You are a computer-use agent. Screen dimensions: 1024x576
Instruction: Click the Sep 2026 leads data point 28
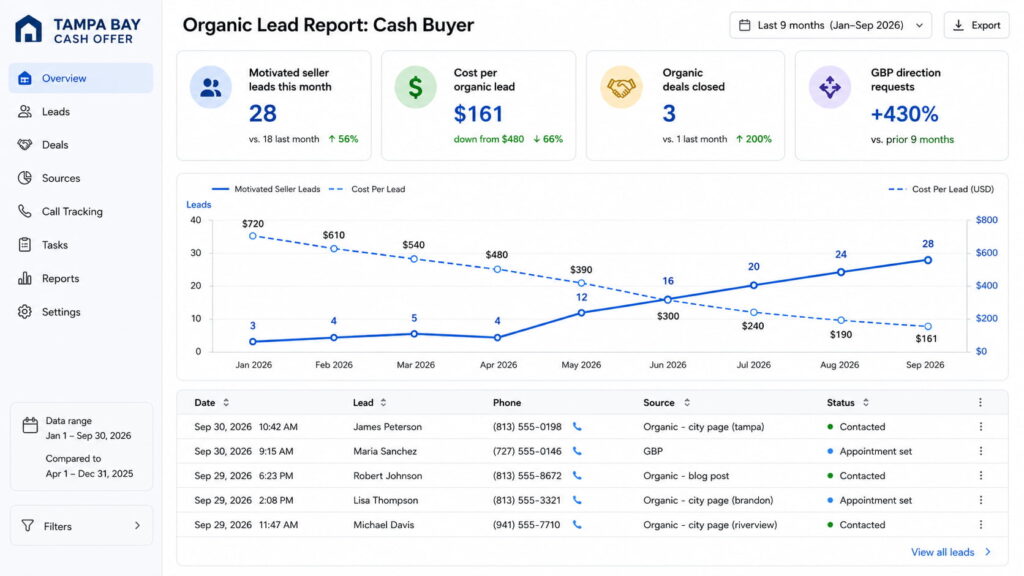[x=928, y=260]
